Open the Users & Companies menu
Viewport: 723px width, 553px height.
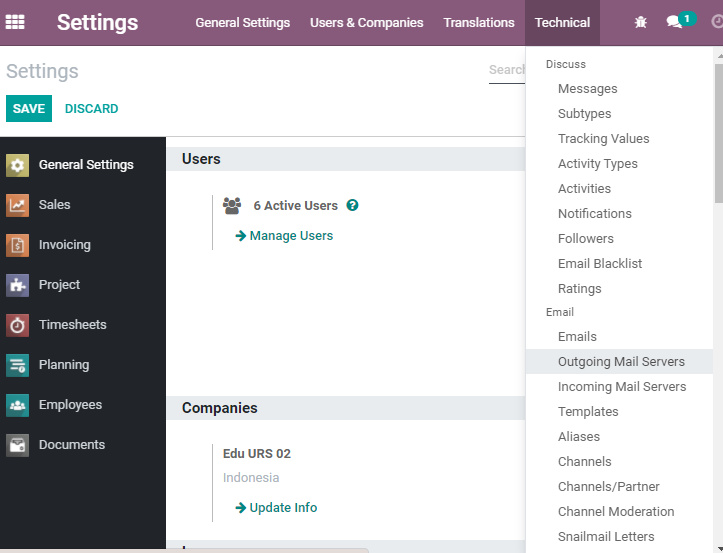pos(367,22)
